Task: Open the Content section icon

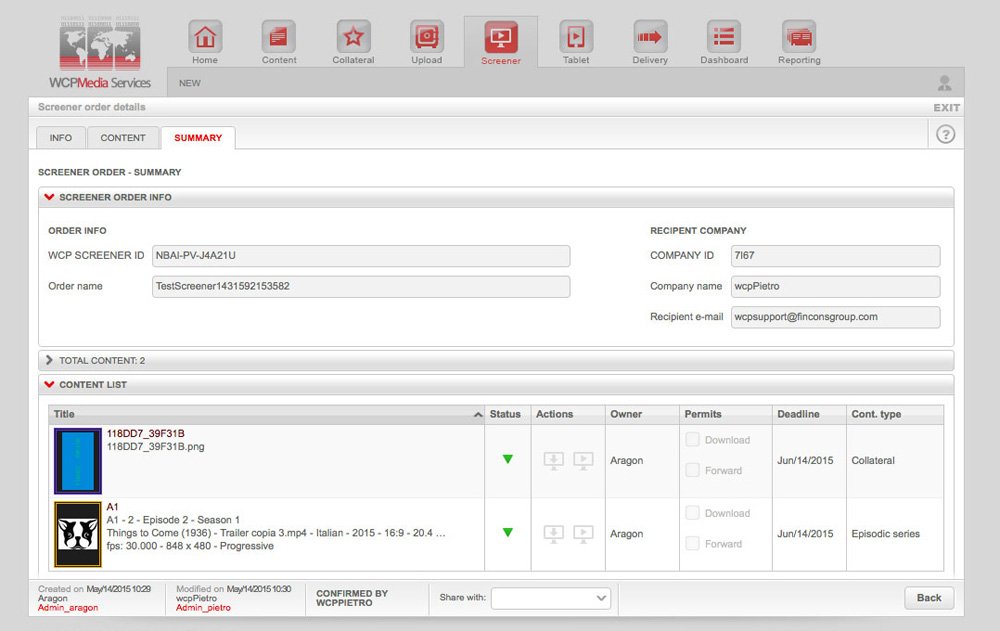Action: pos(279,36)
